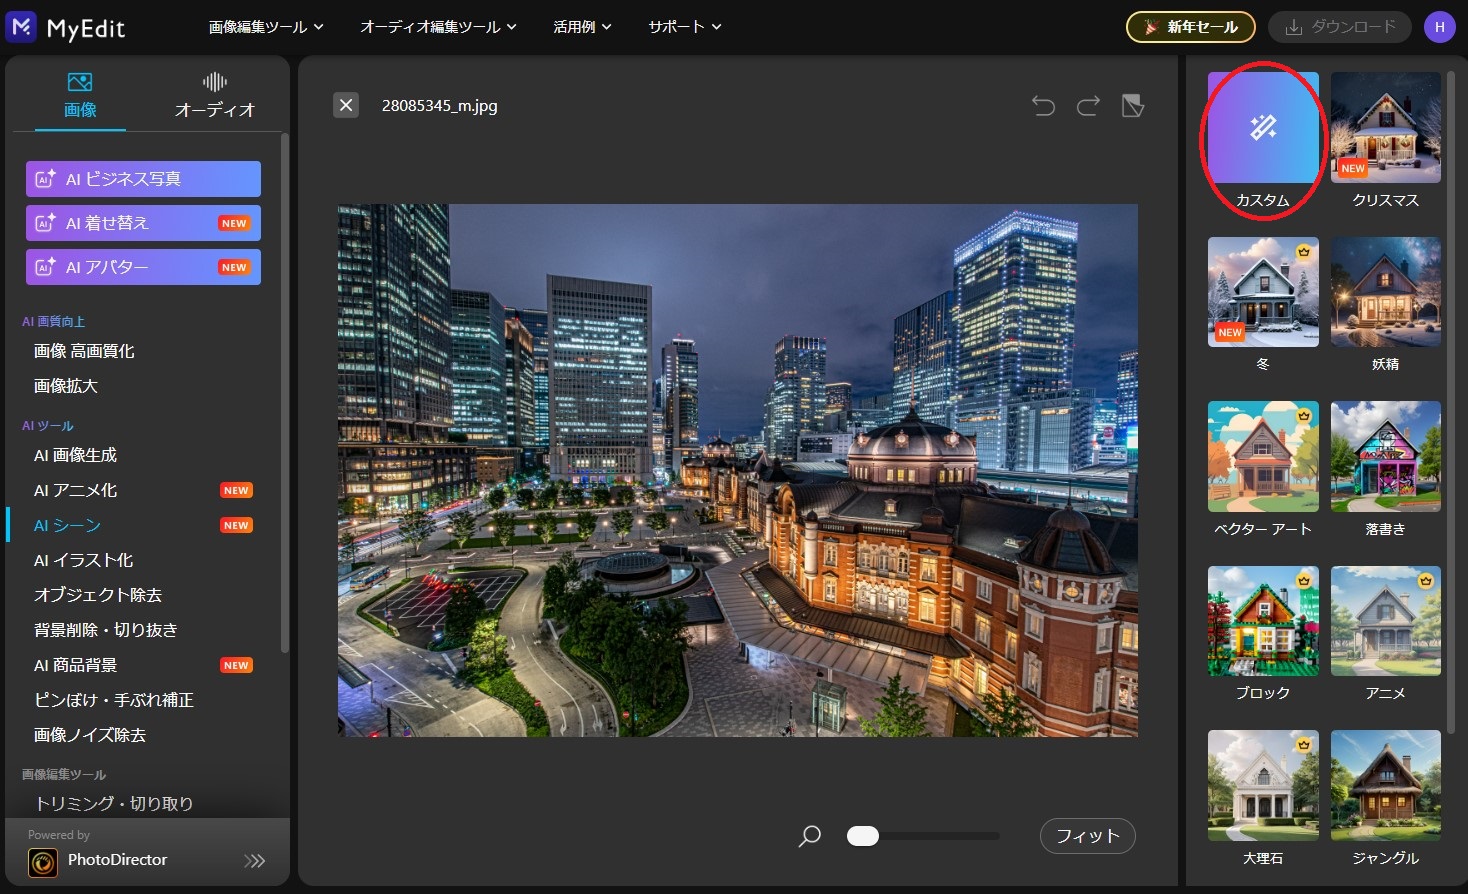Open the オーディオ編集ツール dropdown menu

coord(438,27)
